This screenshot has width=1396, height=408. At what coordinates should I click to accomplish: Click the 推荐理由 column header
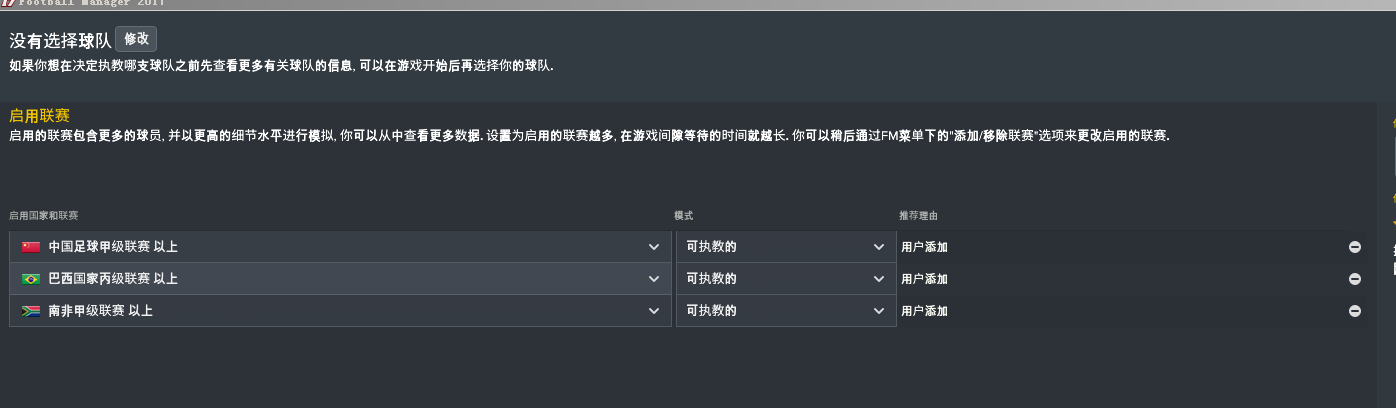coord(918,216)
